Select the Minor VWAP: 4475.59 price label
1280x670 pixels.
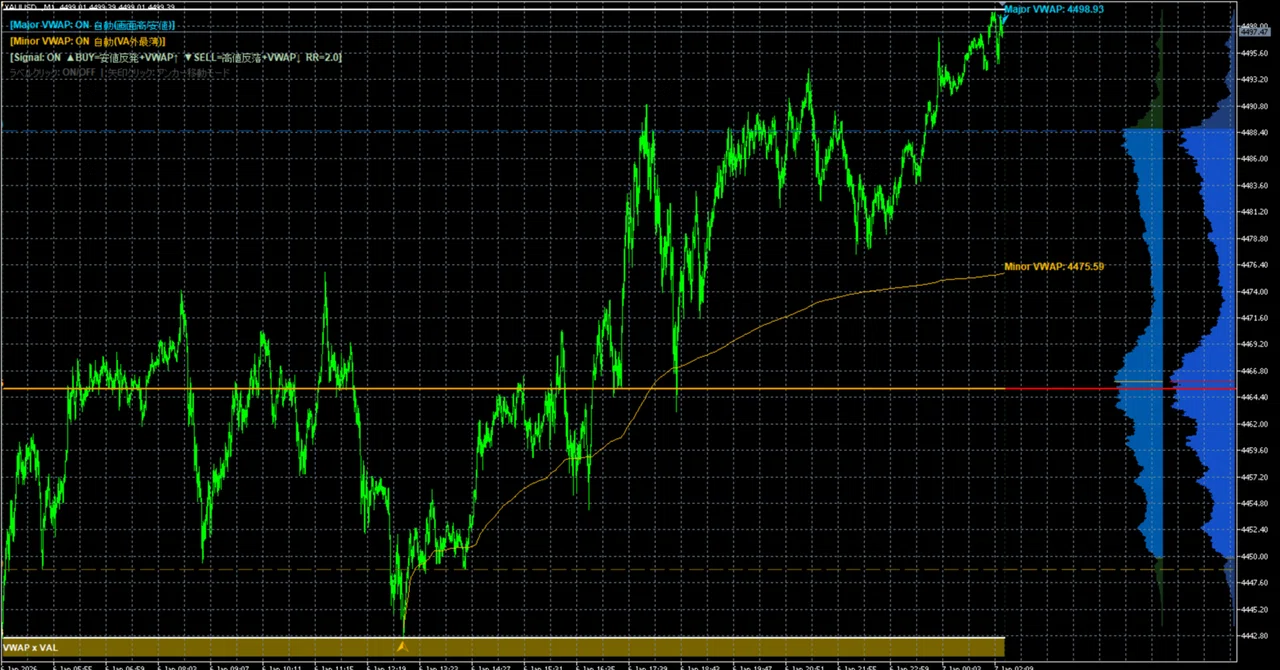tap(1054, 266)
